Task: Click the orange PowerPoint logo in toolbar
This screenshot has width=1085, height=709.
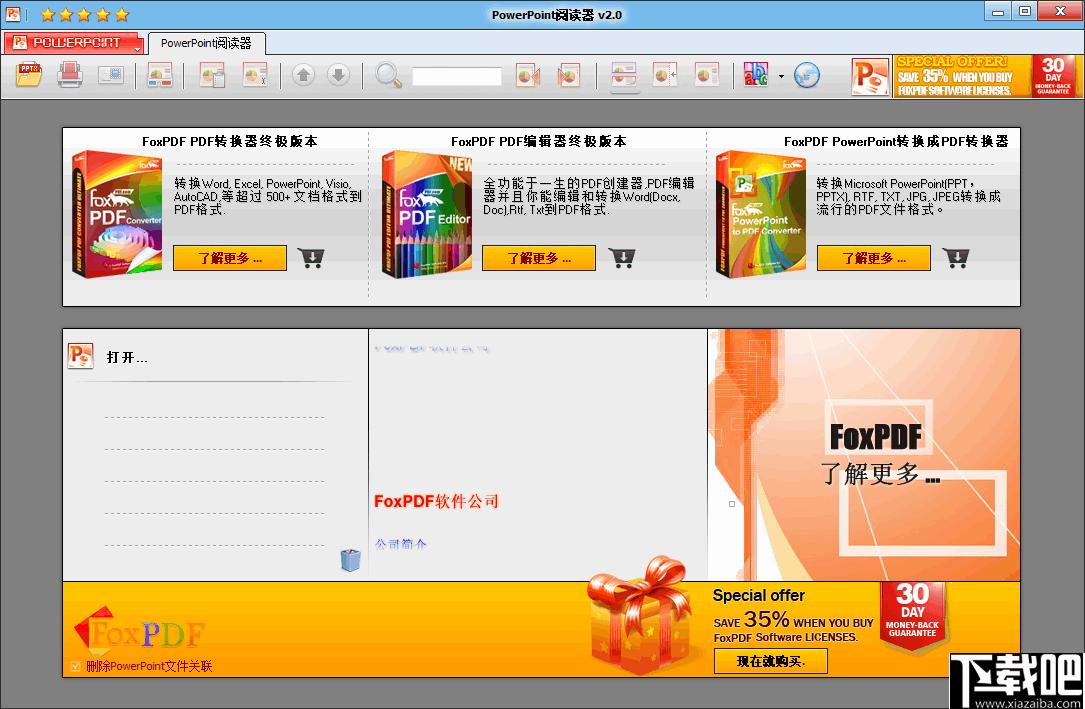Action: click(x=870, y=77)
